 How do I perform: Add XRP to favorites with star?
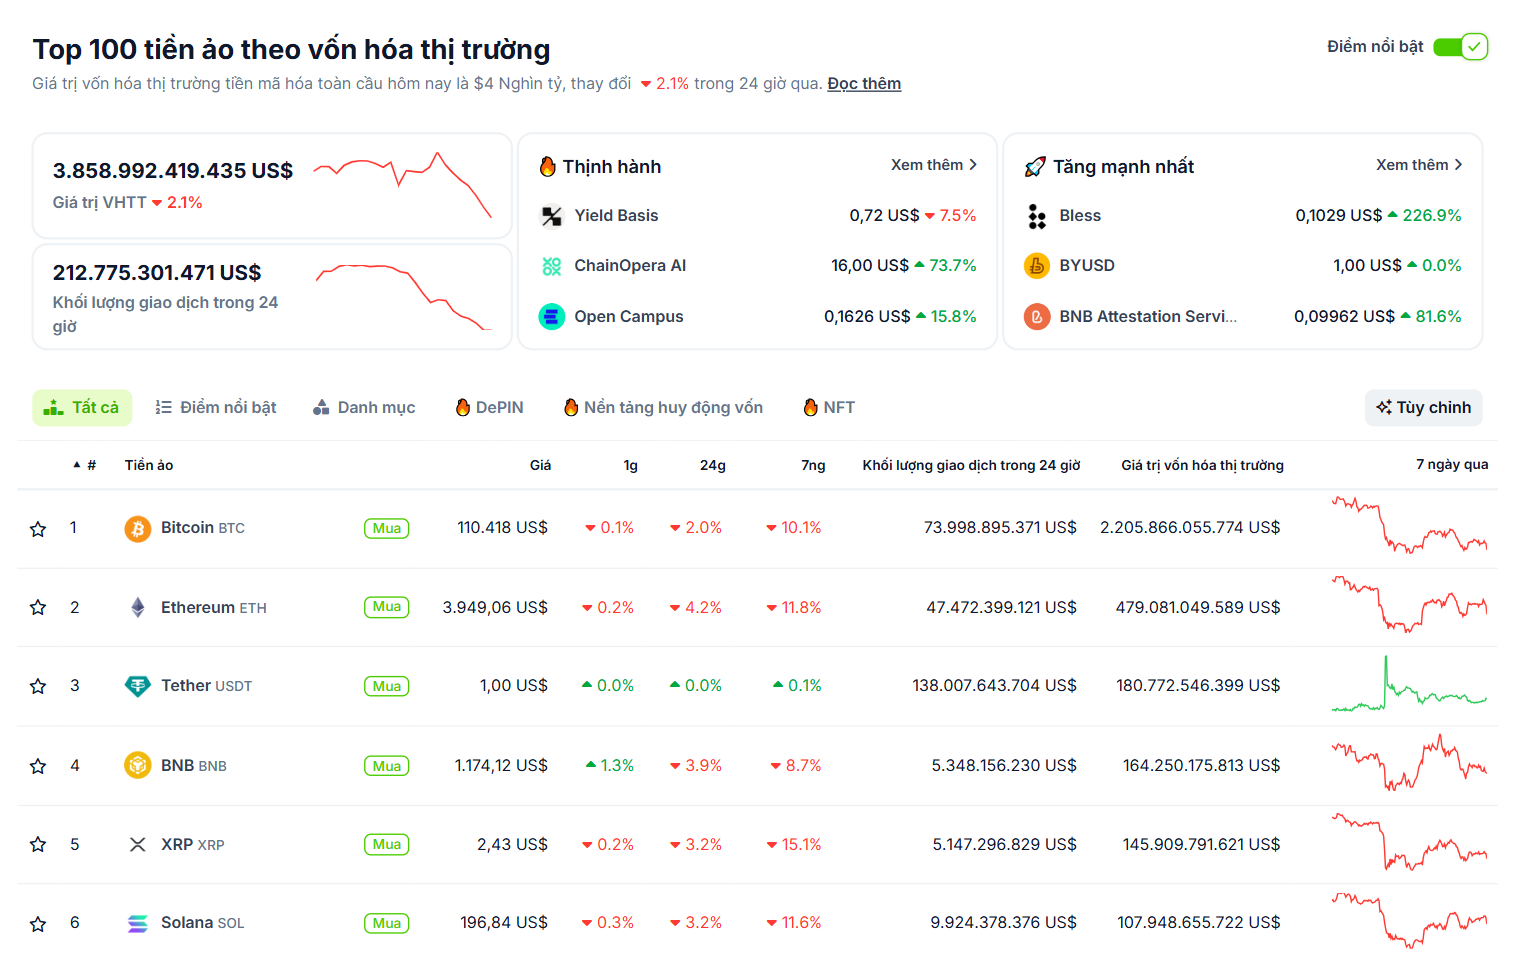point(38,845)
